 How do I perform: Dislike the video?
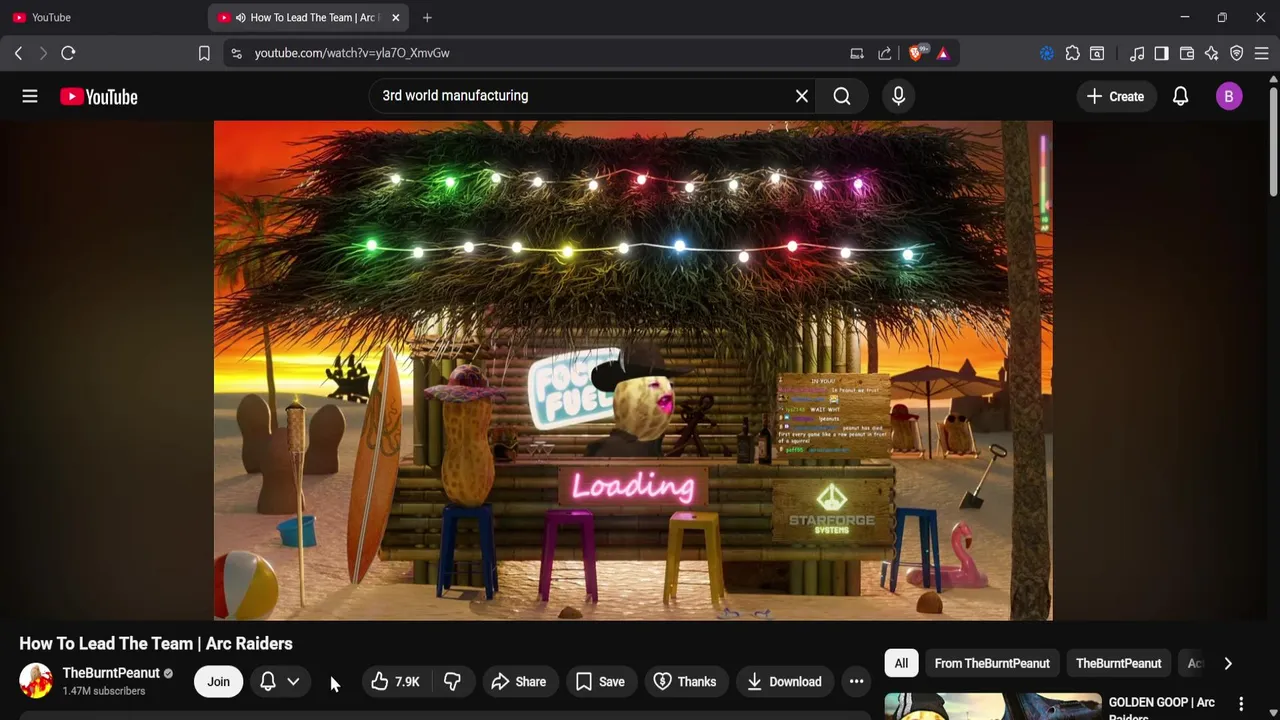click(452, 682)
